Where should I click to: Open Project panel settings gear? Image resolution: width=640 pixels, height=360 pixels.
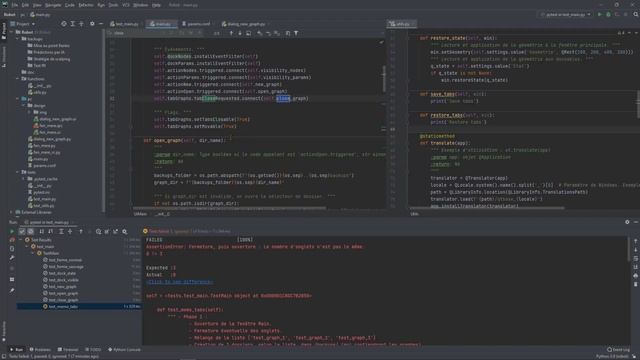(x=92, y=24)
